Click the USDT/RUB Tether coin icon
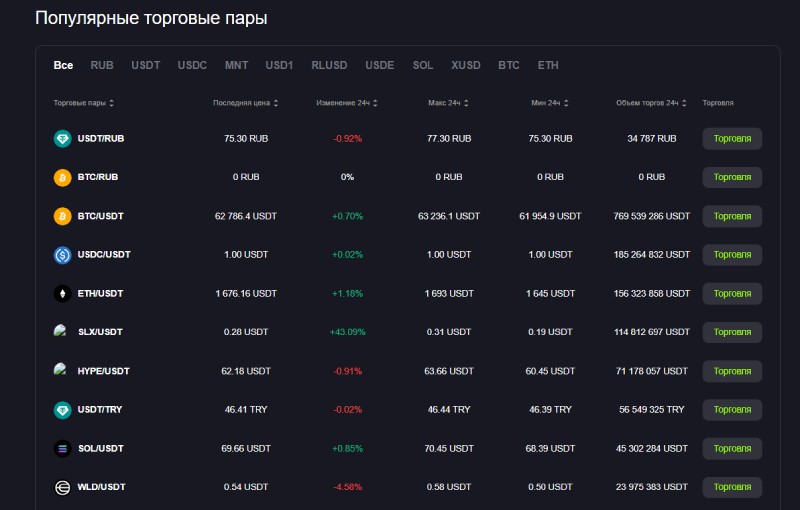The width and height of the screenshot is (800, 510). coord(62,139)
